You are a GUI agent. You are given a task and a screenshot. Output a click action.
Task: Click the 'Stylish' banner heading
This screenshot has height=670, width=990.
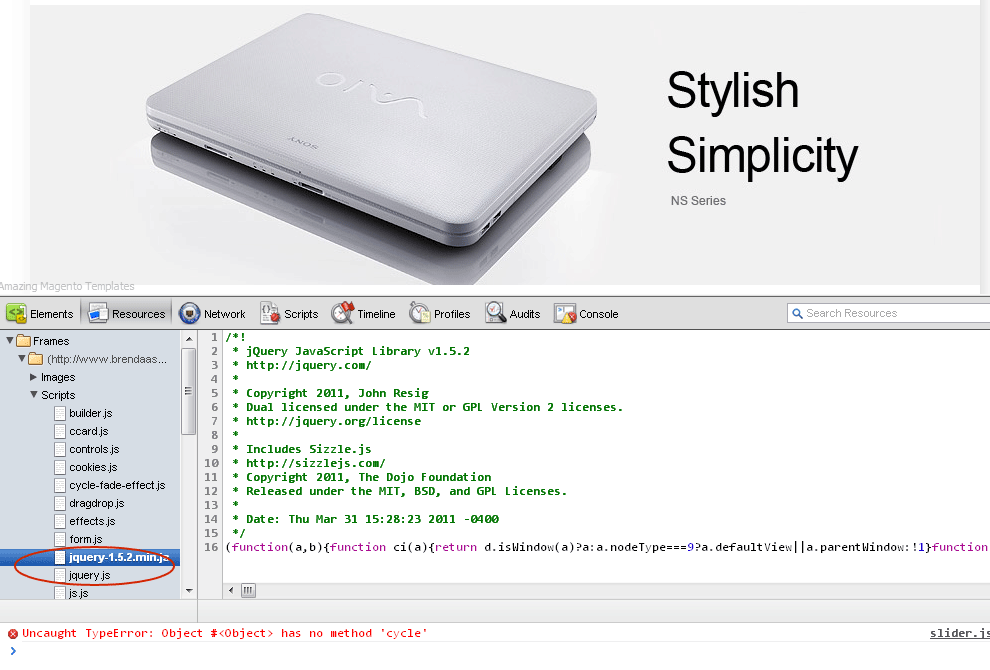(733, 91)
